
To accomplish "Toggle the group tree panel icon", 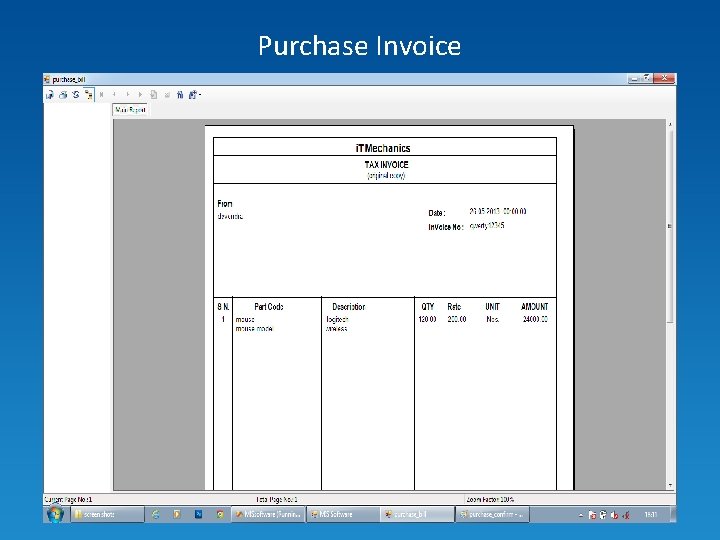I will pos(89,95).
